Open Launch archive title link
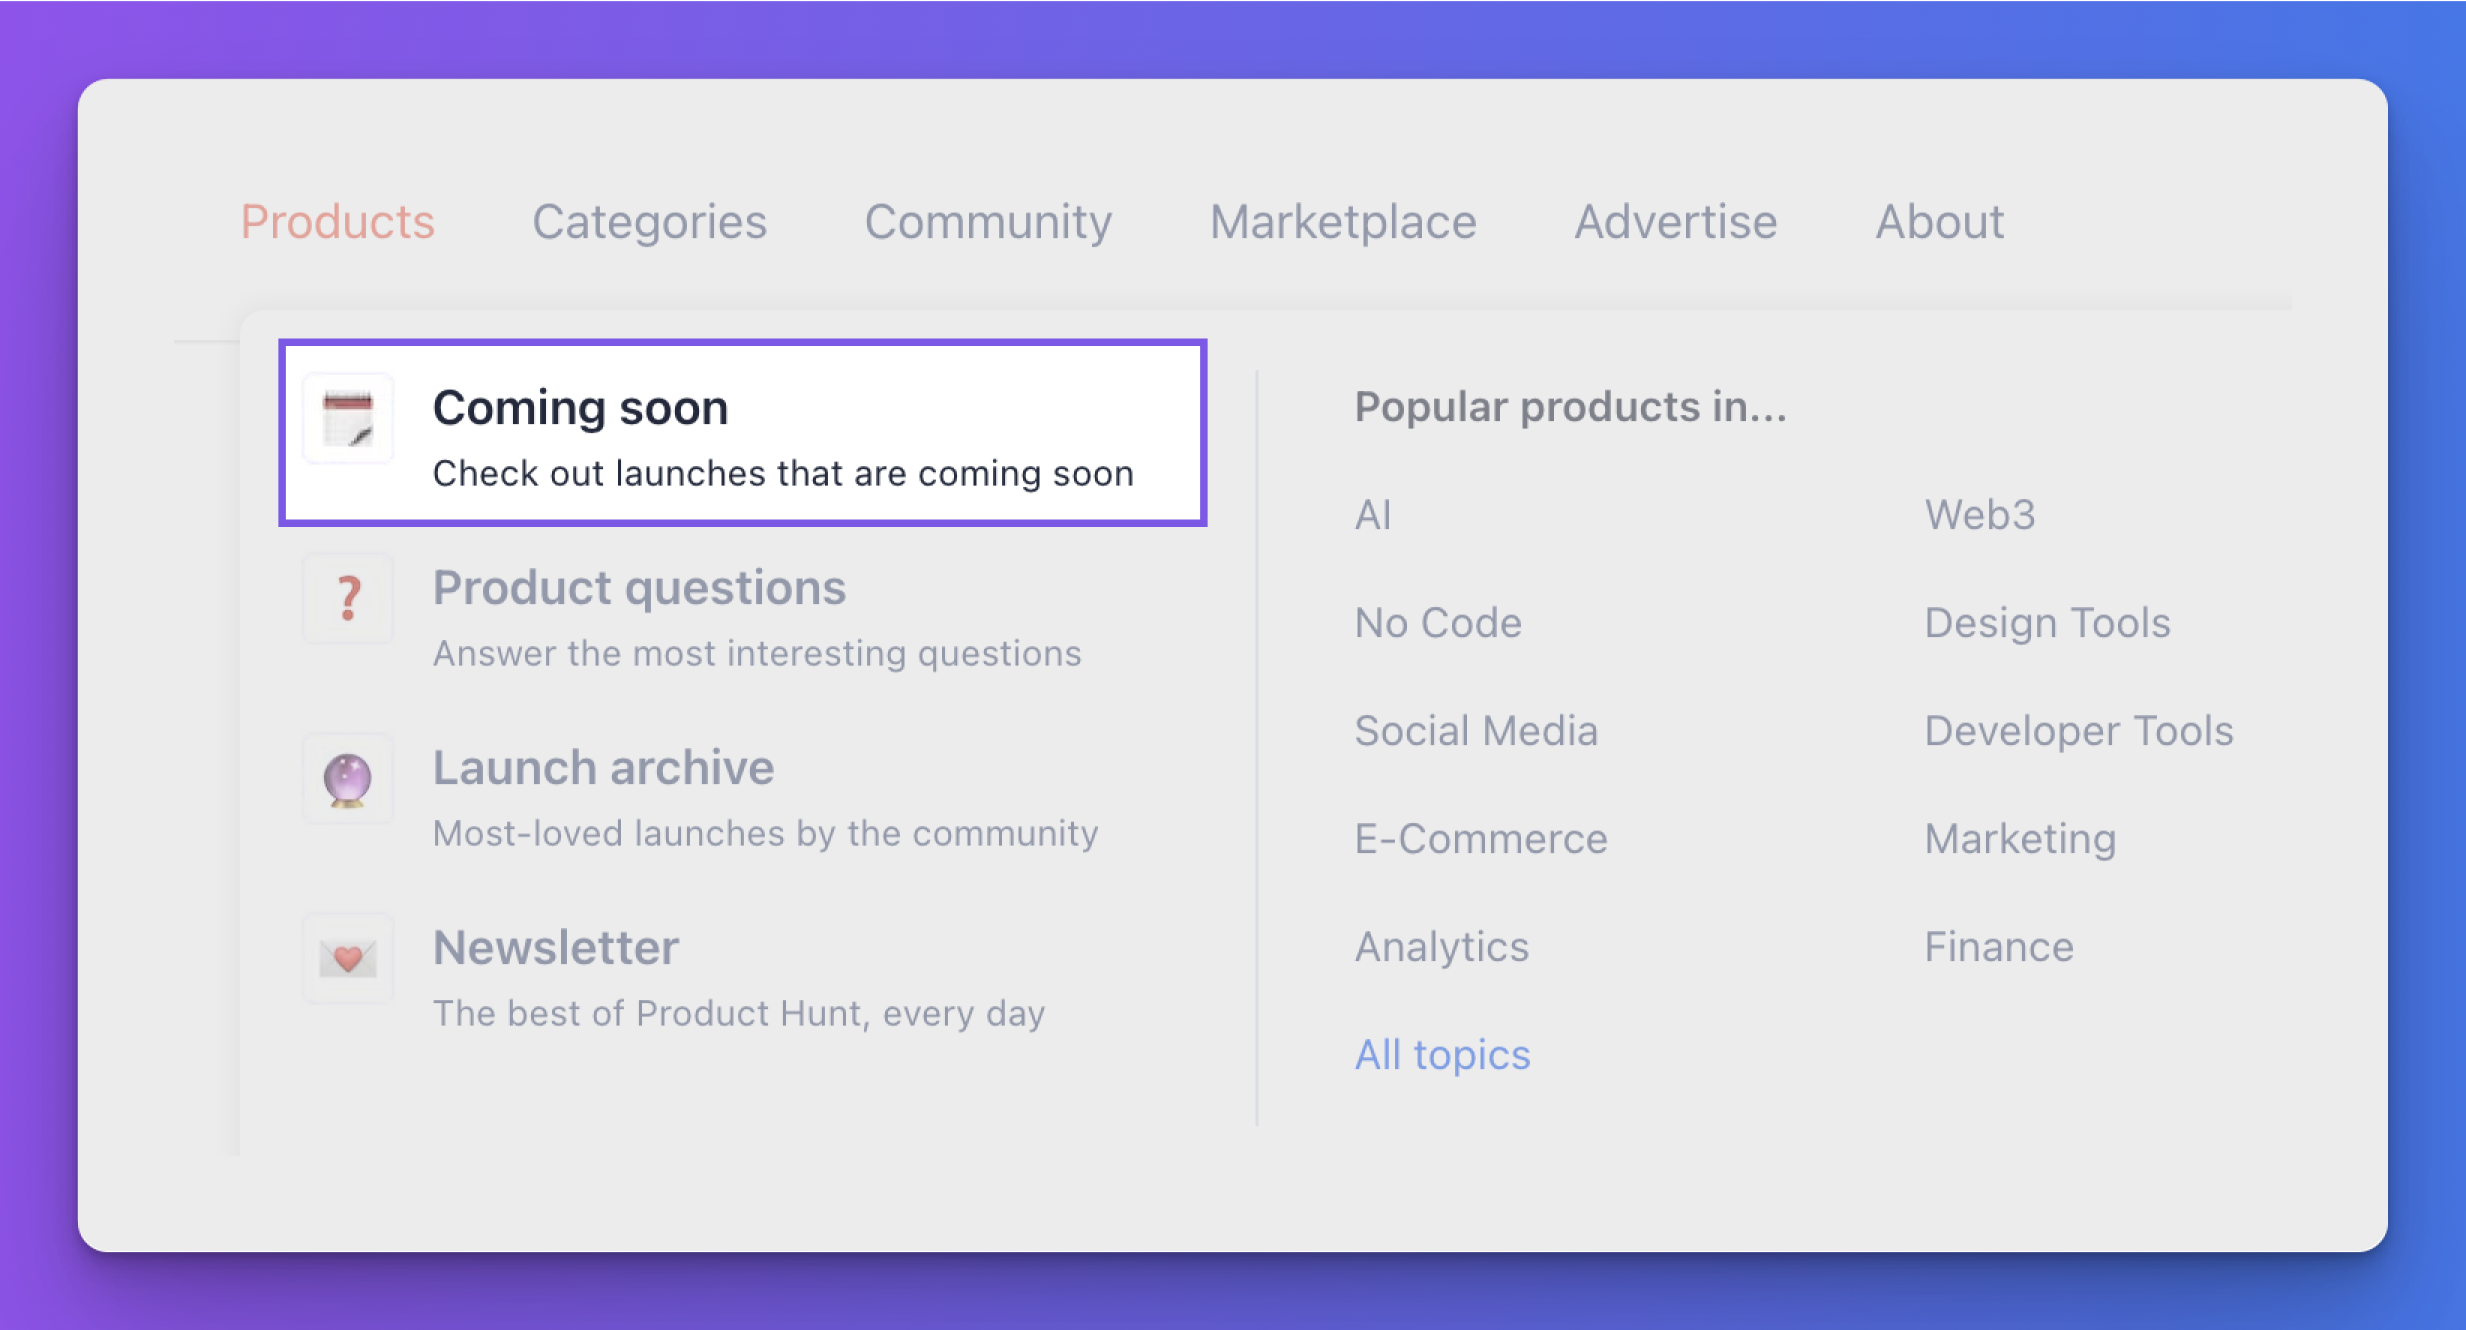Viewport: 2466px width, 1330px height. tap(603, 767)
